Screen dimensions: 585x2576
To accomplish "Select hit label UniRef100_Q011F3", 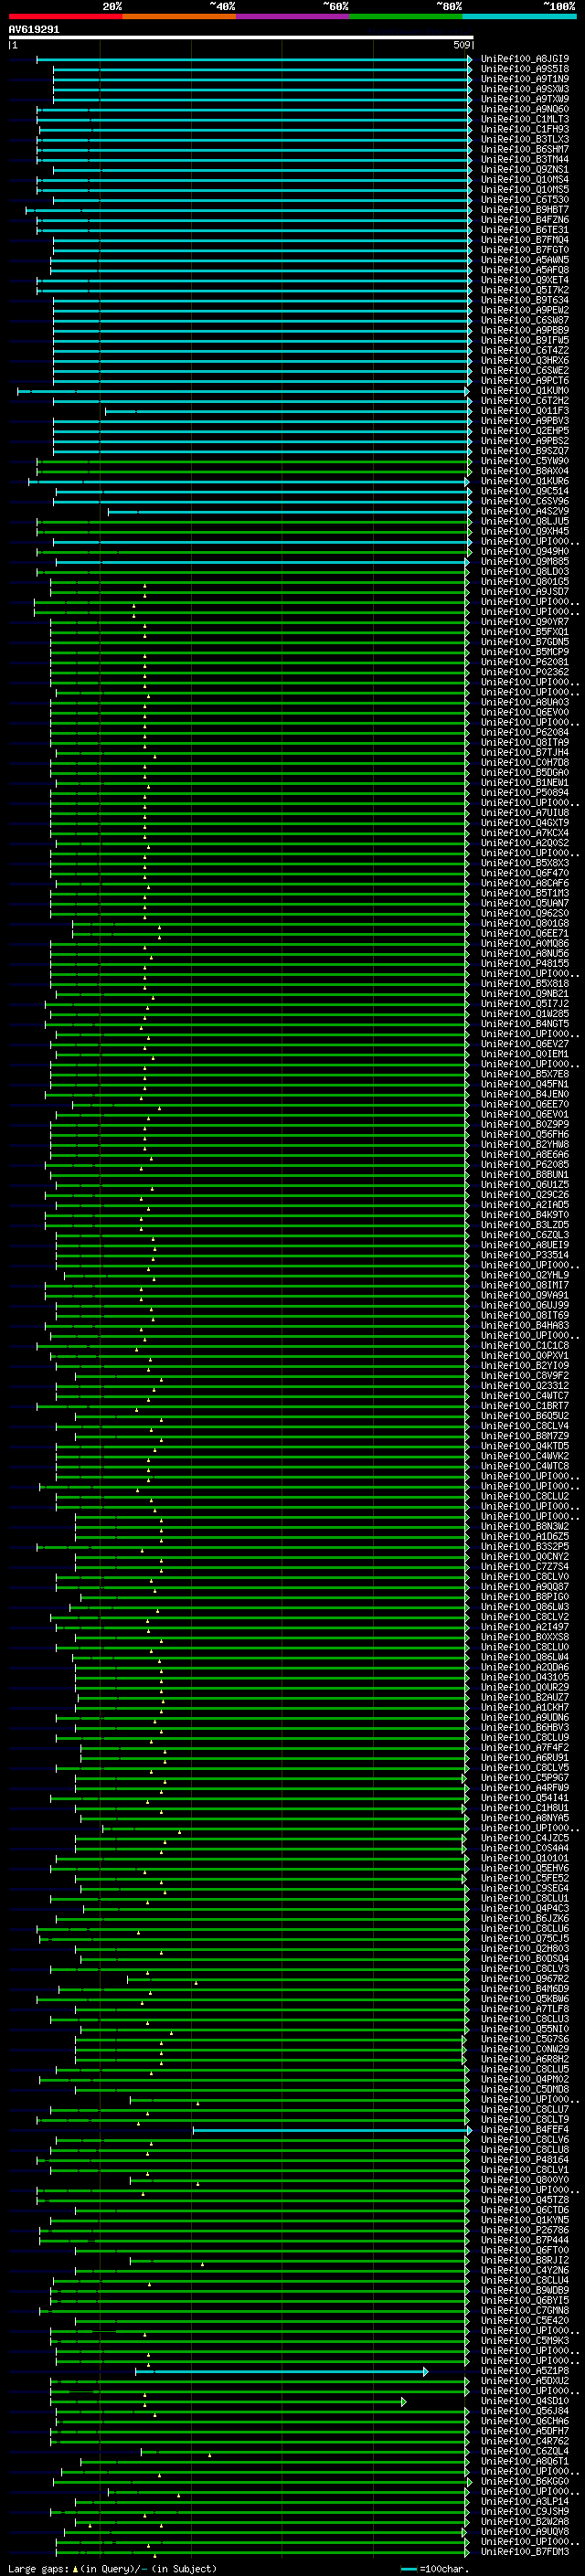I will pyautogui.click(x=525, y=411).
